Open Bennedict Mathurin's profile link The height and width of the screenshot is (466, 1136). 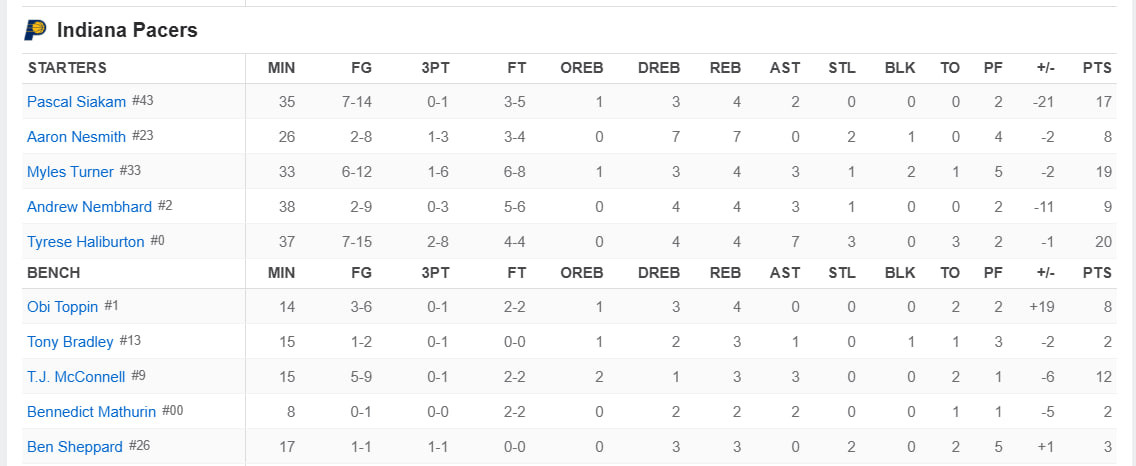click(91, 412)
